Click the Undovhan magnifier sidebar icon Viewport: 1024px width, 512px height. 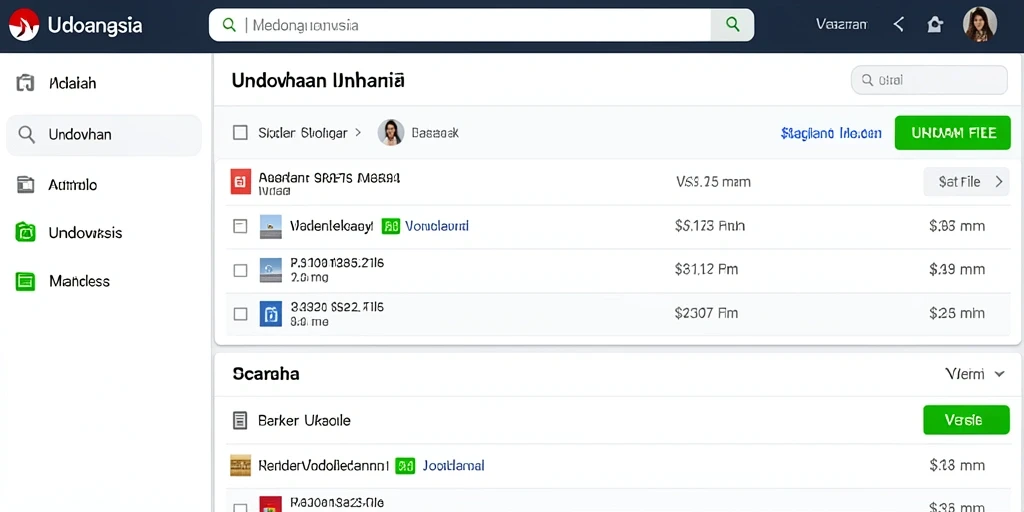pyautogui.click(x=26, y=135)
